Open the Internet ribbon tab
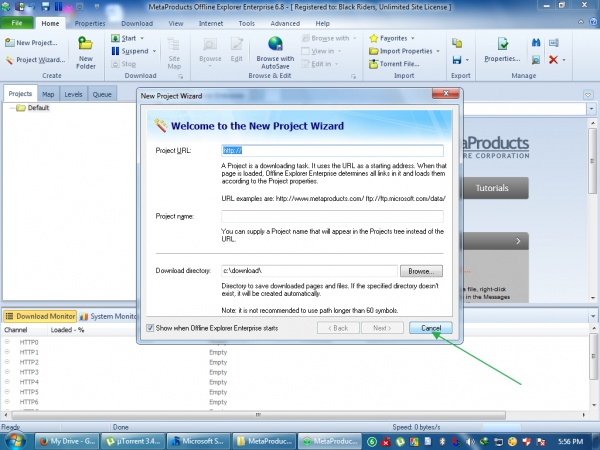This screenshot has width=600, height=450. (211, 23)
